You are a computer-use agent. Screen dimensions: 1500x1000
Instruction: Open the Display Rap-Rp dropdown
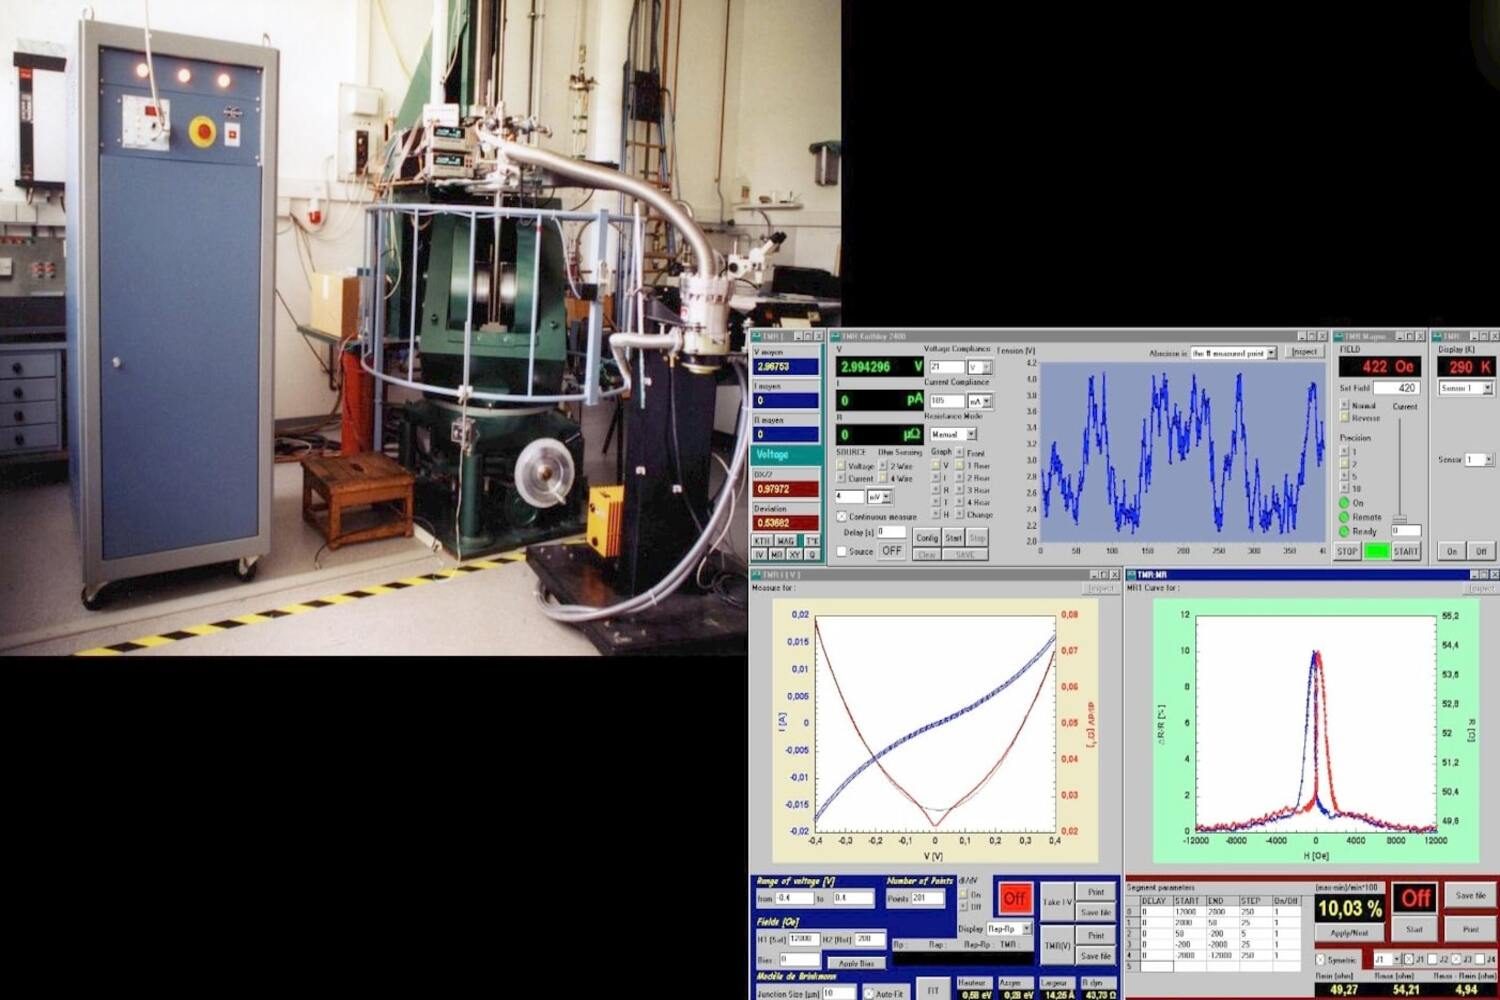(1009, 929)
